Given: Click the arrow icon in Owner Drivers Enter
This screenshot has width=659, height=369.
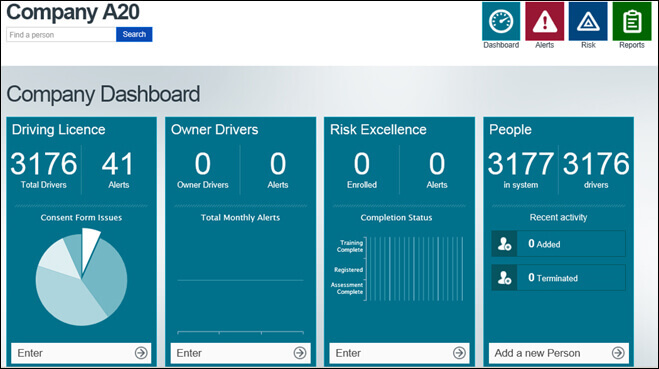Looking at the screenshot, I should [x=300, y=353].
